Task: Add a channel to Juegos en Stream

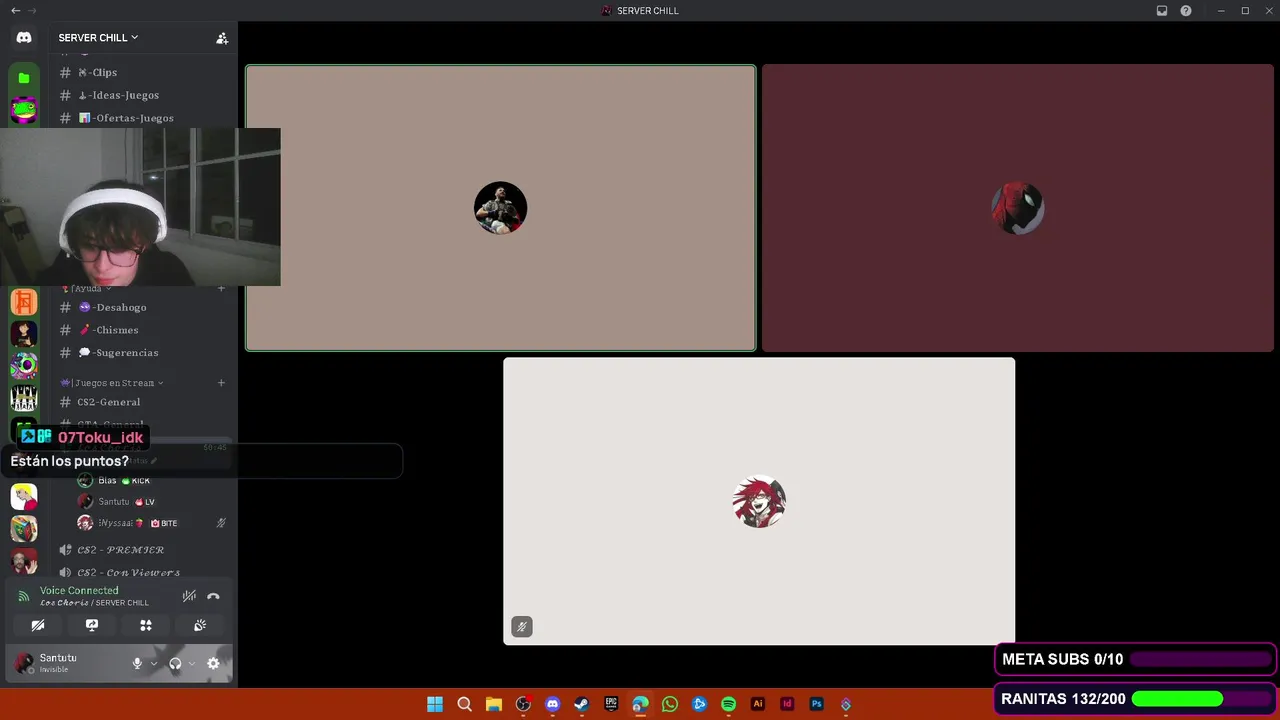Action: pyautogui.click(x=221, y=383)
